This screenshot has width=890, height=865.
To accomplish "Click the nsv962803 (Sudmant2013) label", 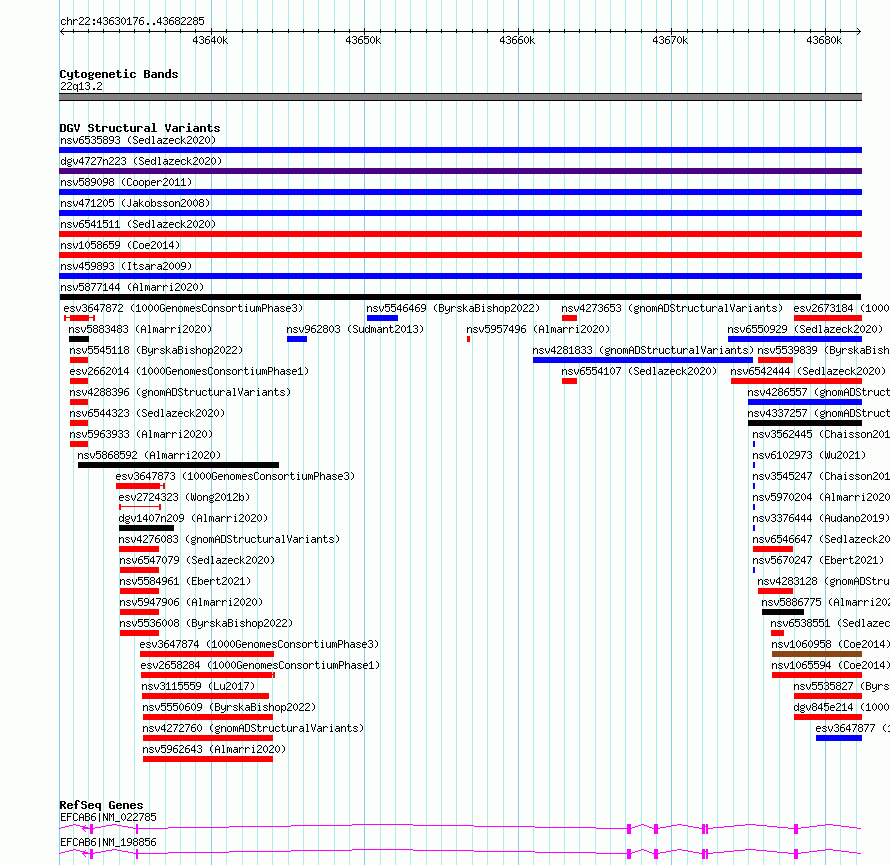I will click(x=355, y=329).
